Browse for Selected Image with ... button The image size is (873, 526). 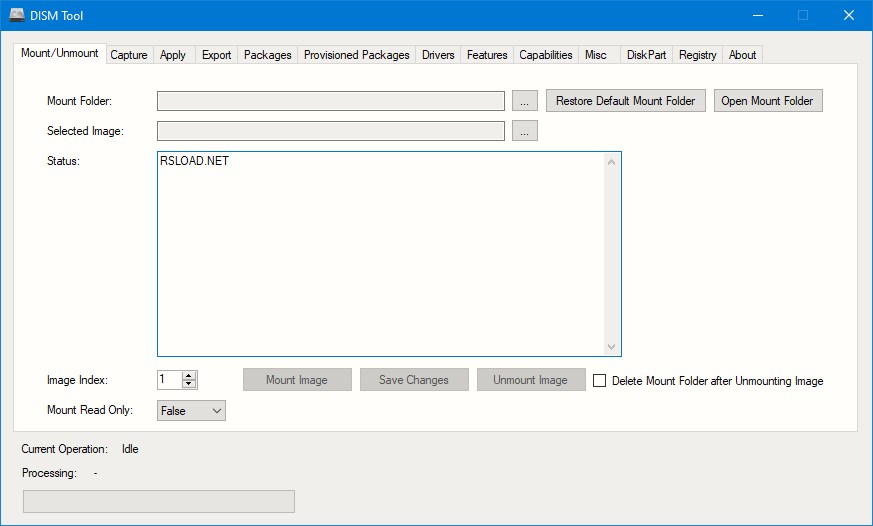click(524, 131)
